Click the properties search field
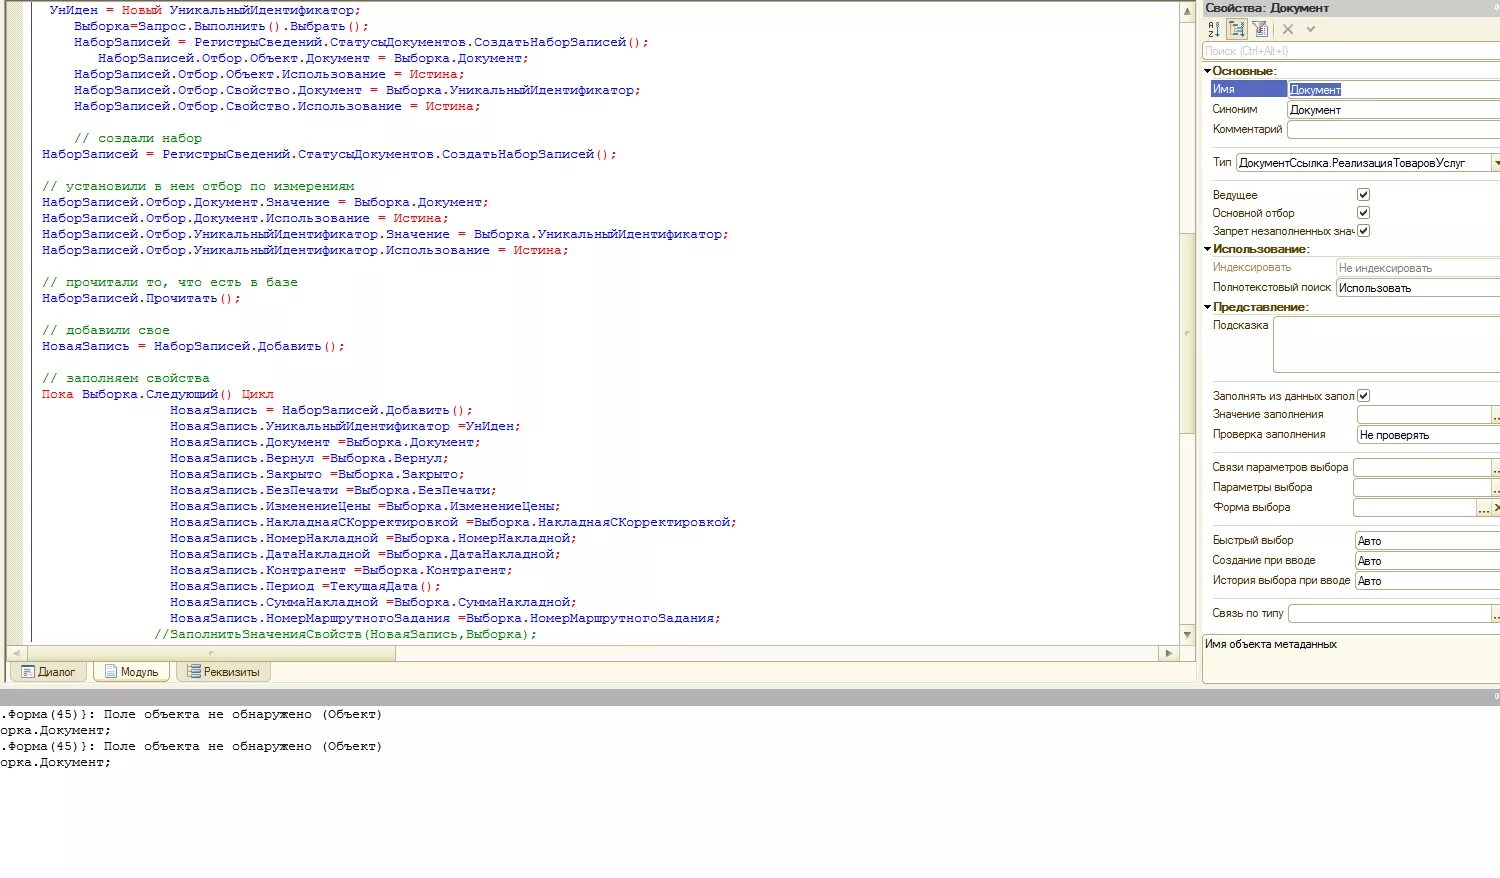 point(1351,51)
